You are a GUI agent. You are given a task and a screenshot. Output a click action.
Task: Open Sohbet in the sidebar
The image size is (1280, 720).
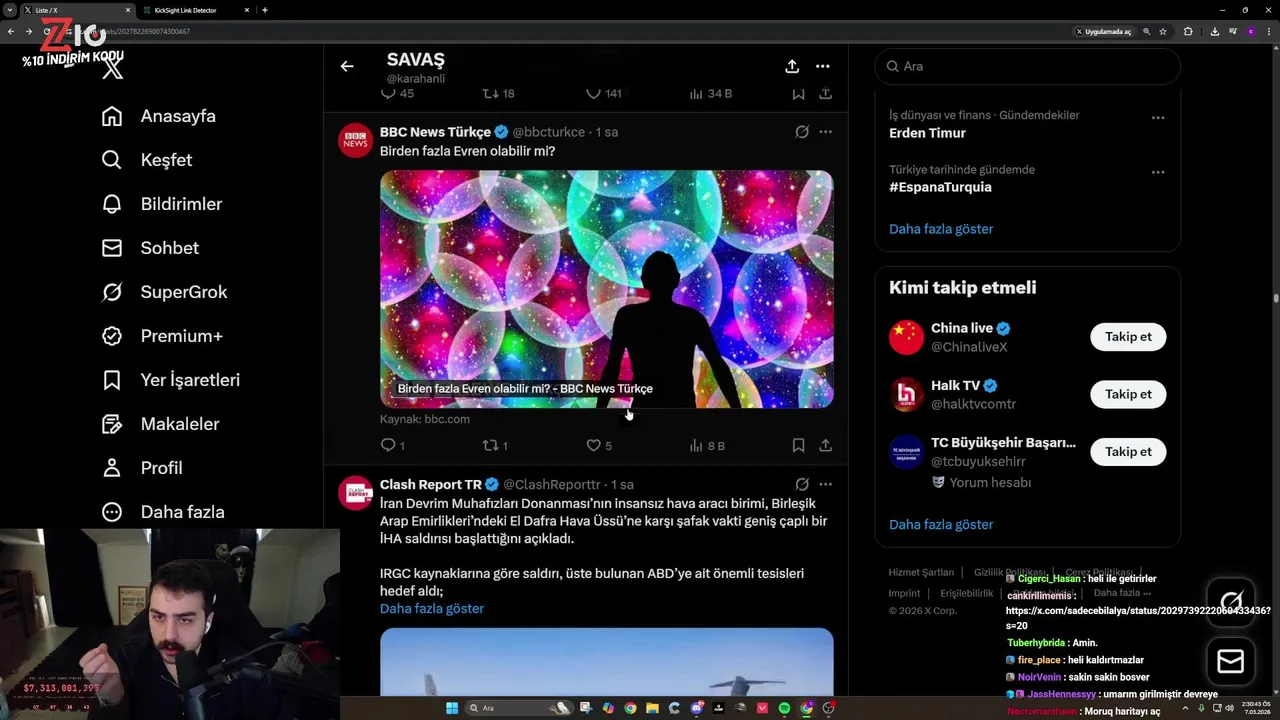click(150, 248)
